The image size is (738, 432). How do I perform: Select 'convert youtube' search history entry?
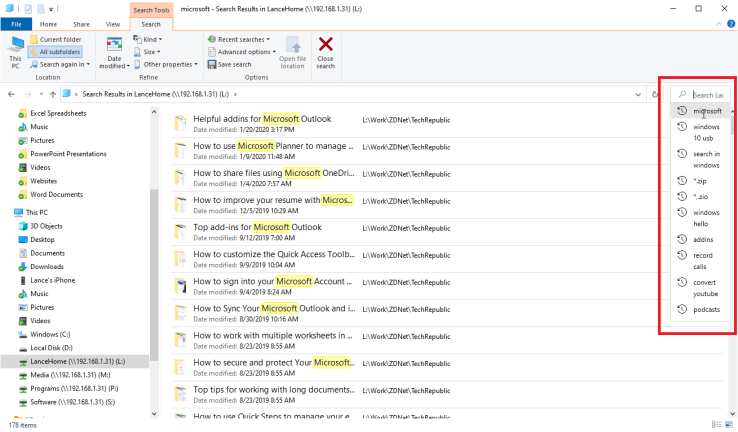pyautogui.click(x=701, y=288)
